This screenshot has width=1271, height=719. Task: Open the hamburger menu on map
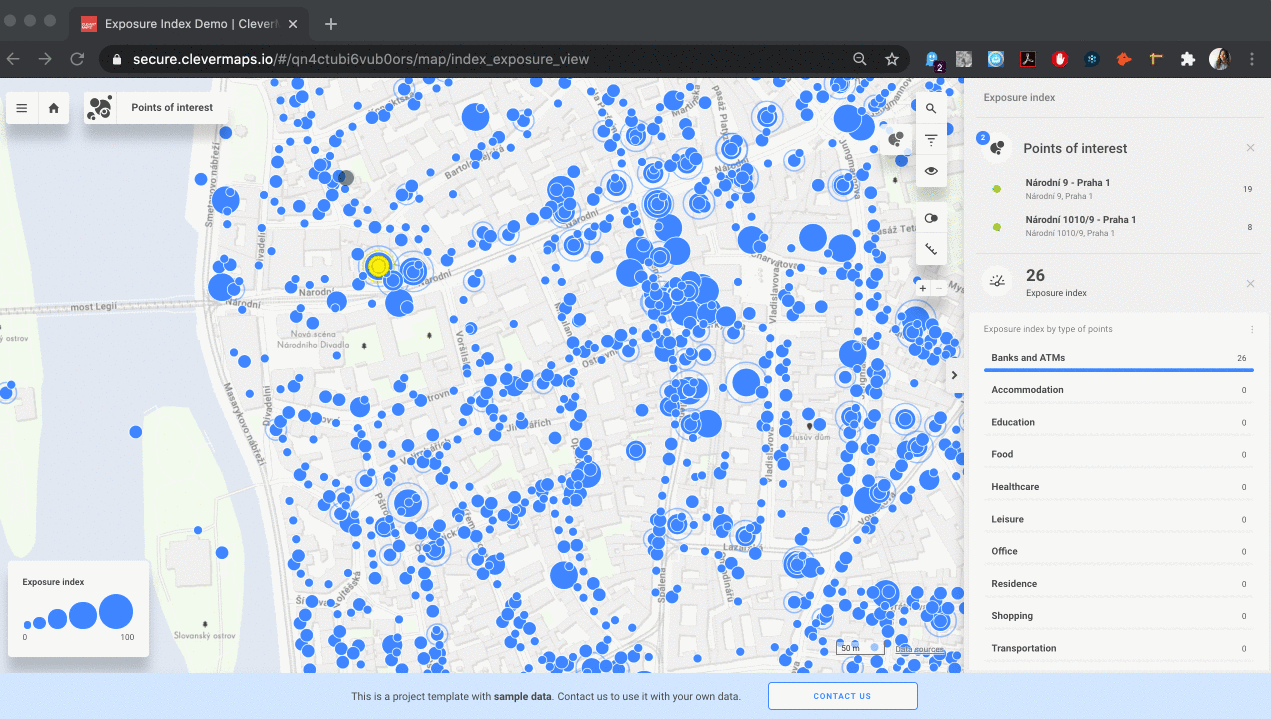click(x=22, y=108)
